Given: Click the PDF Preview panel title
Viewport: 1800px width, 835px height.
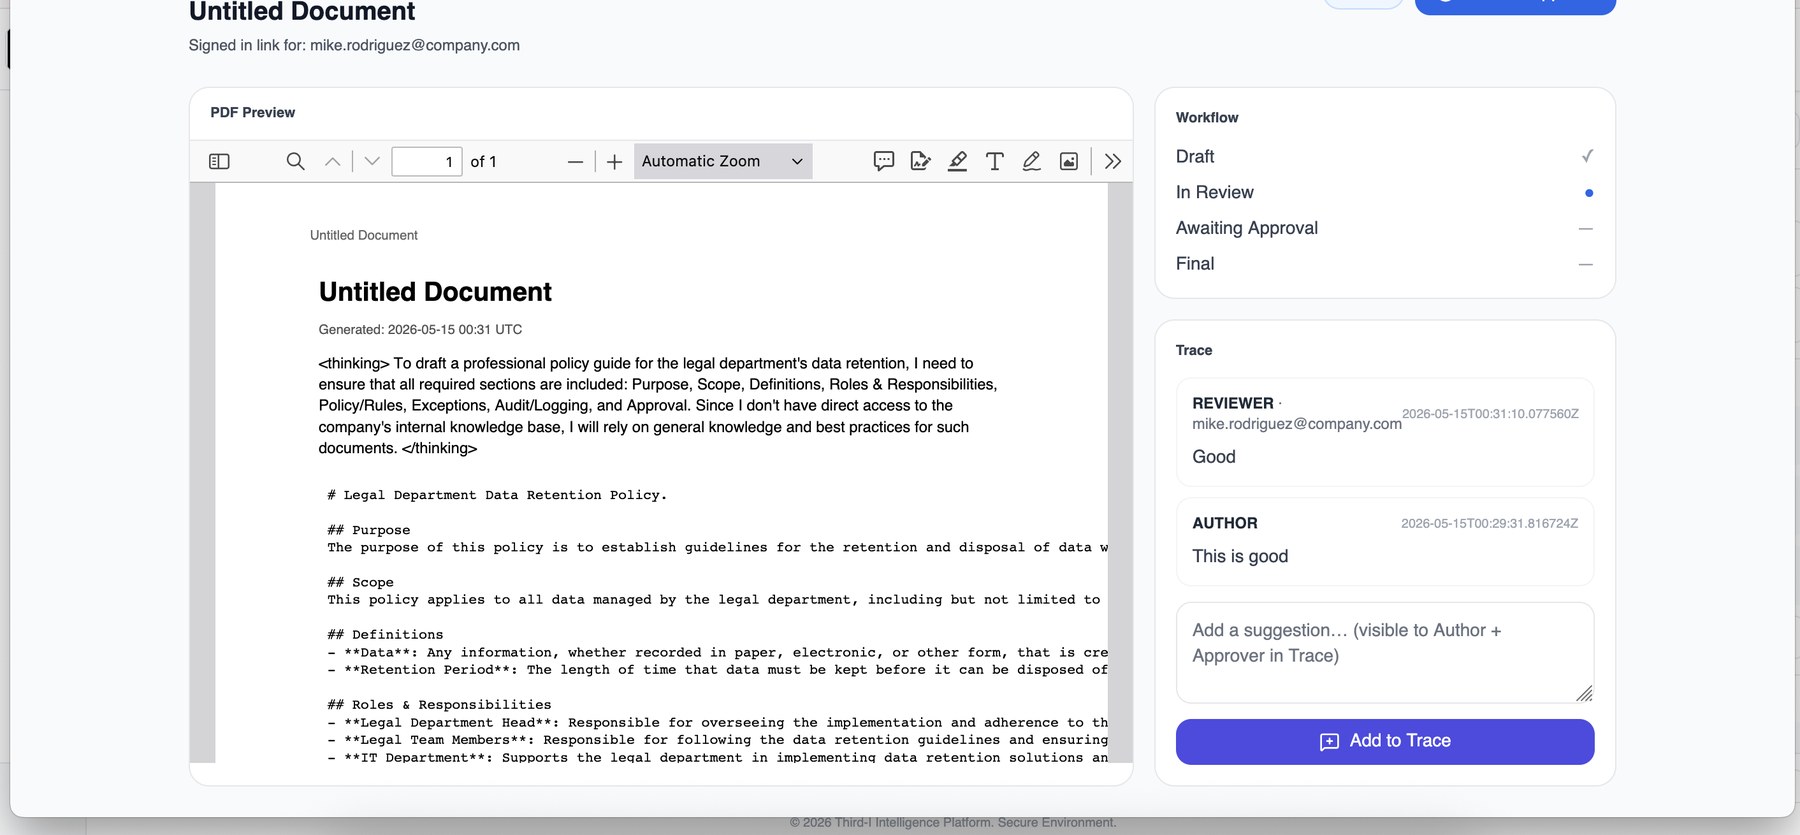Looking at the screenshot, I should coord(253,112).
